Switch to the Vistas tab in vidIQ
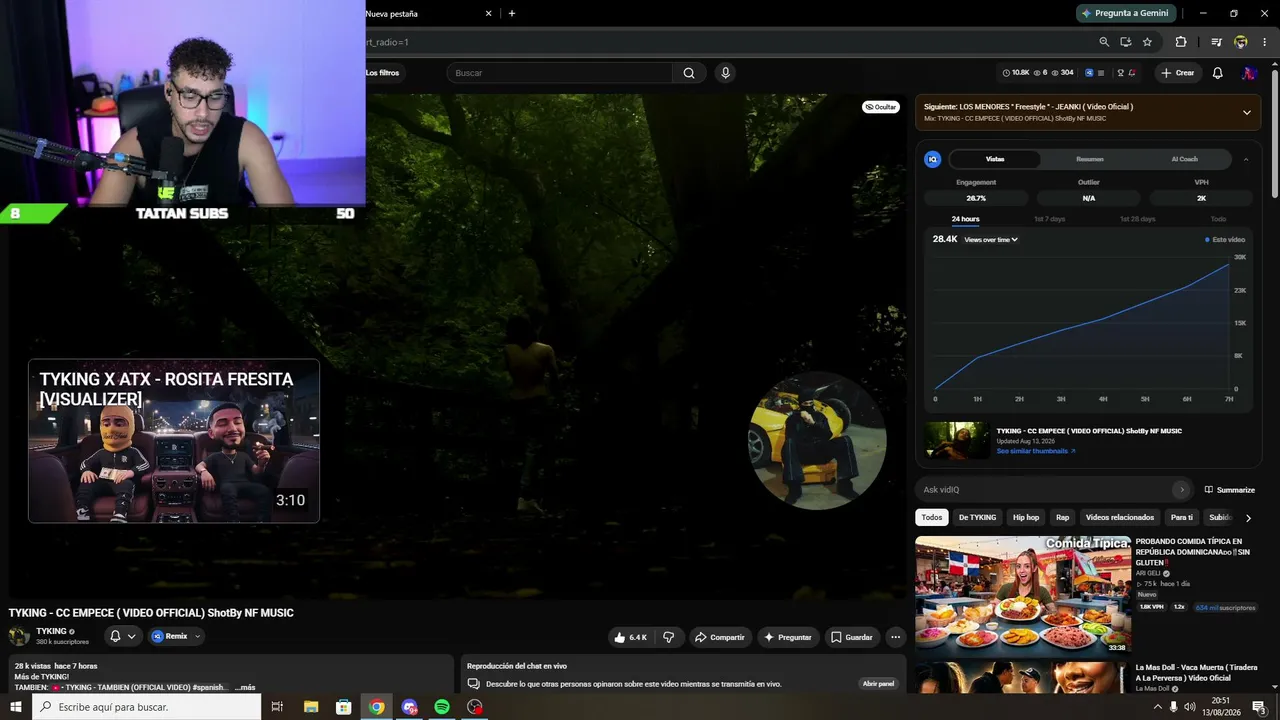 click(995, 159)
